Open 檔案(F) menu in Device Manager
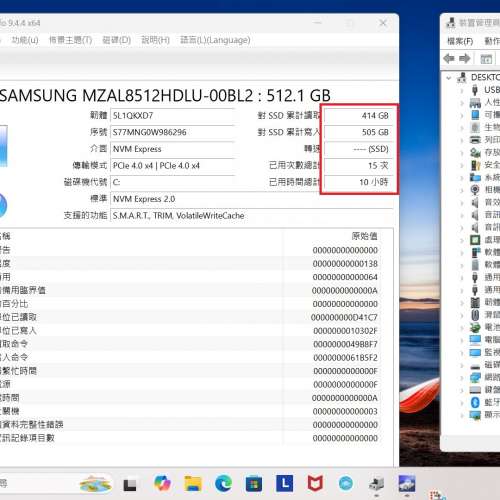 460,41
